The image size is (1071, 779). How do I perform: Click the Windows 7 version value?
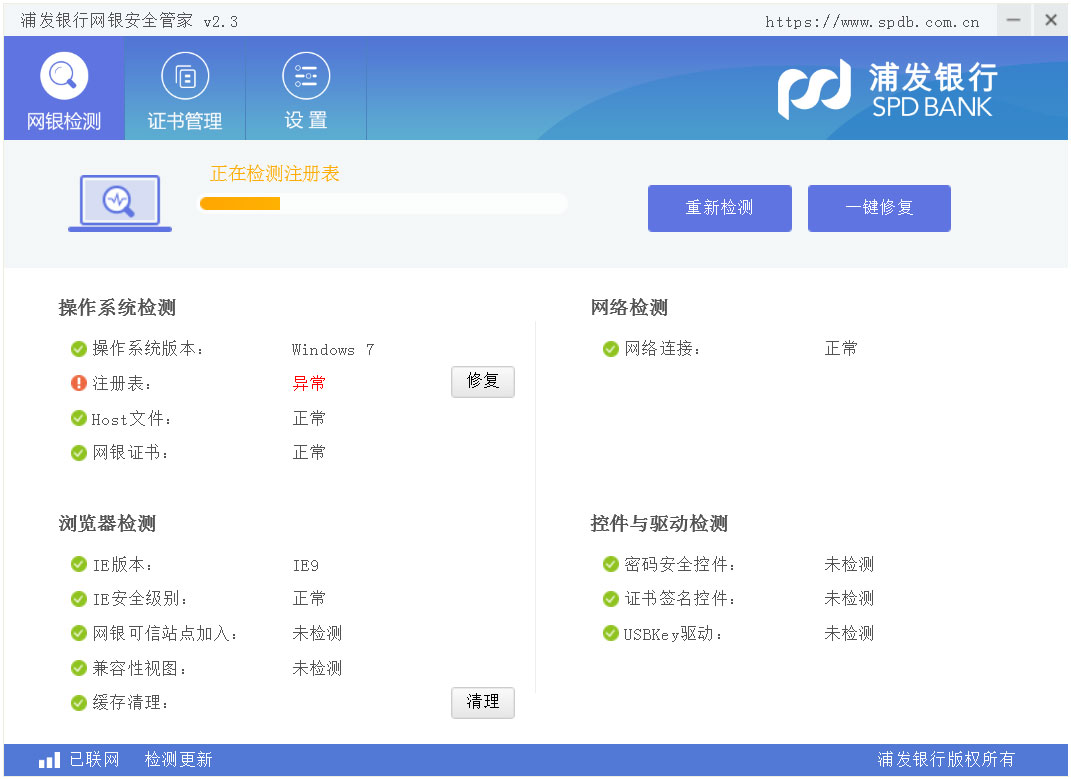(333, 350)
